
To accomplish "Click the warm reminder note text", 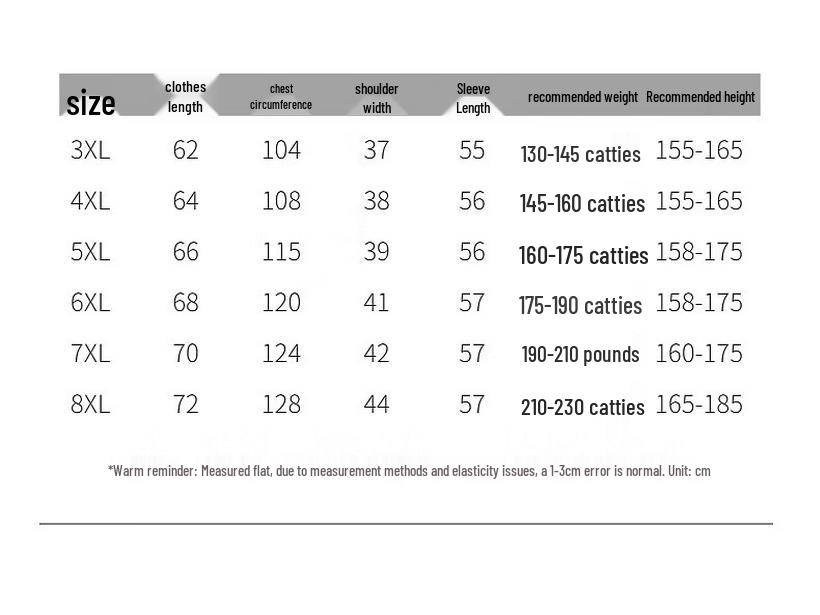I will pos(409,470).
